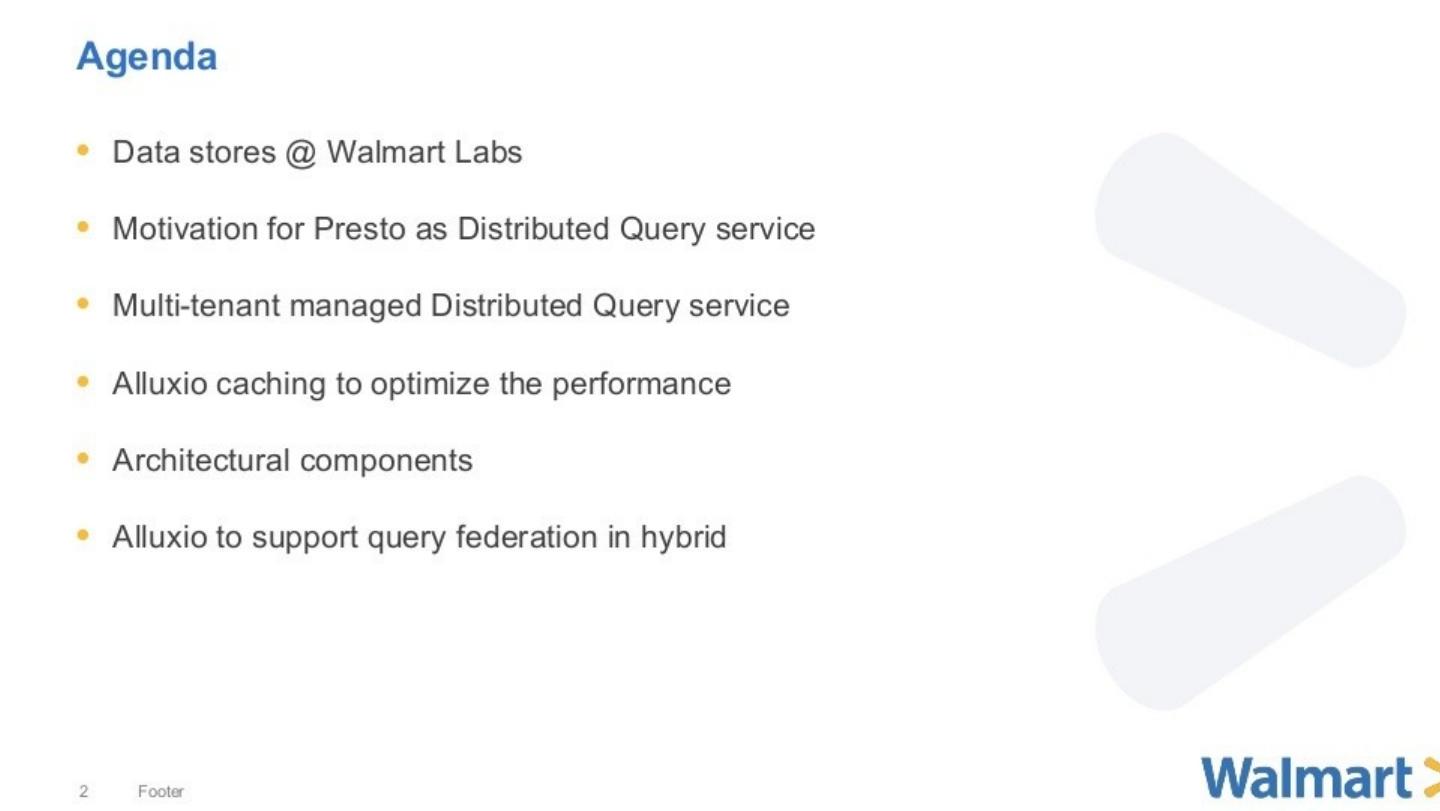Select the Motivation for Presto agenda item
The height and width of the screenshot is (811, 1440).
coord(463,229)
